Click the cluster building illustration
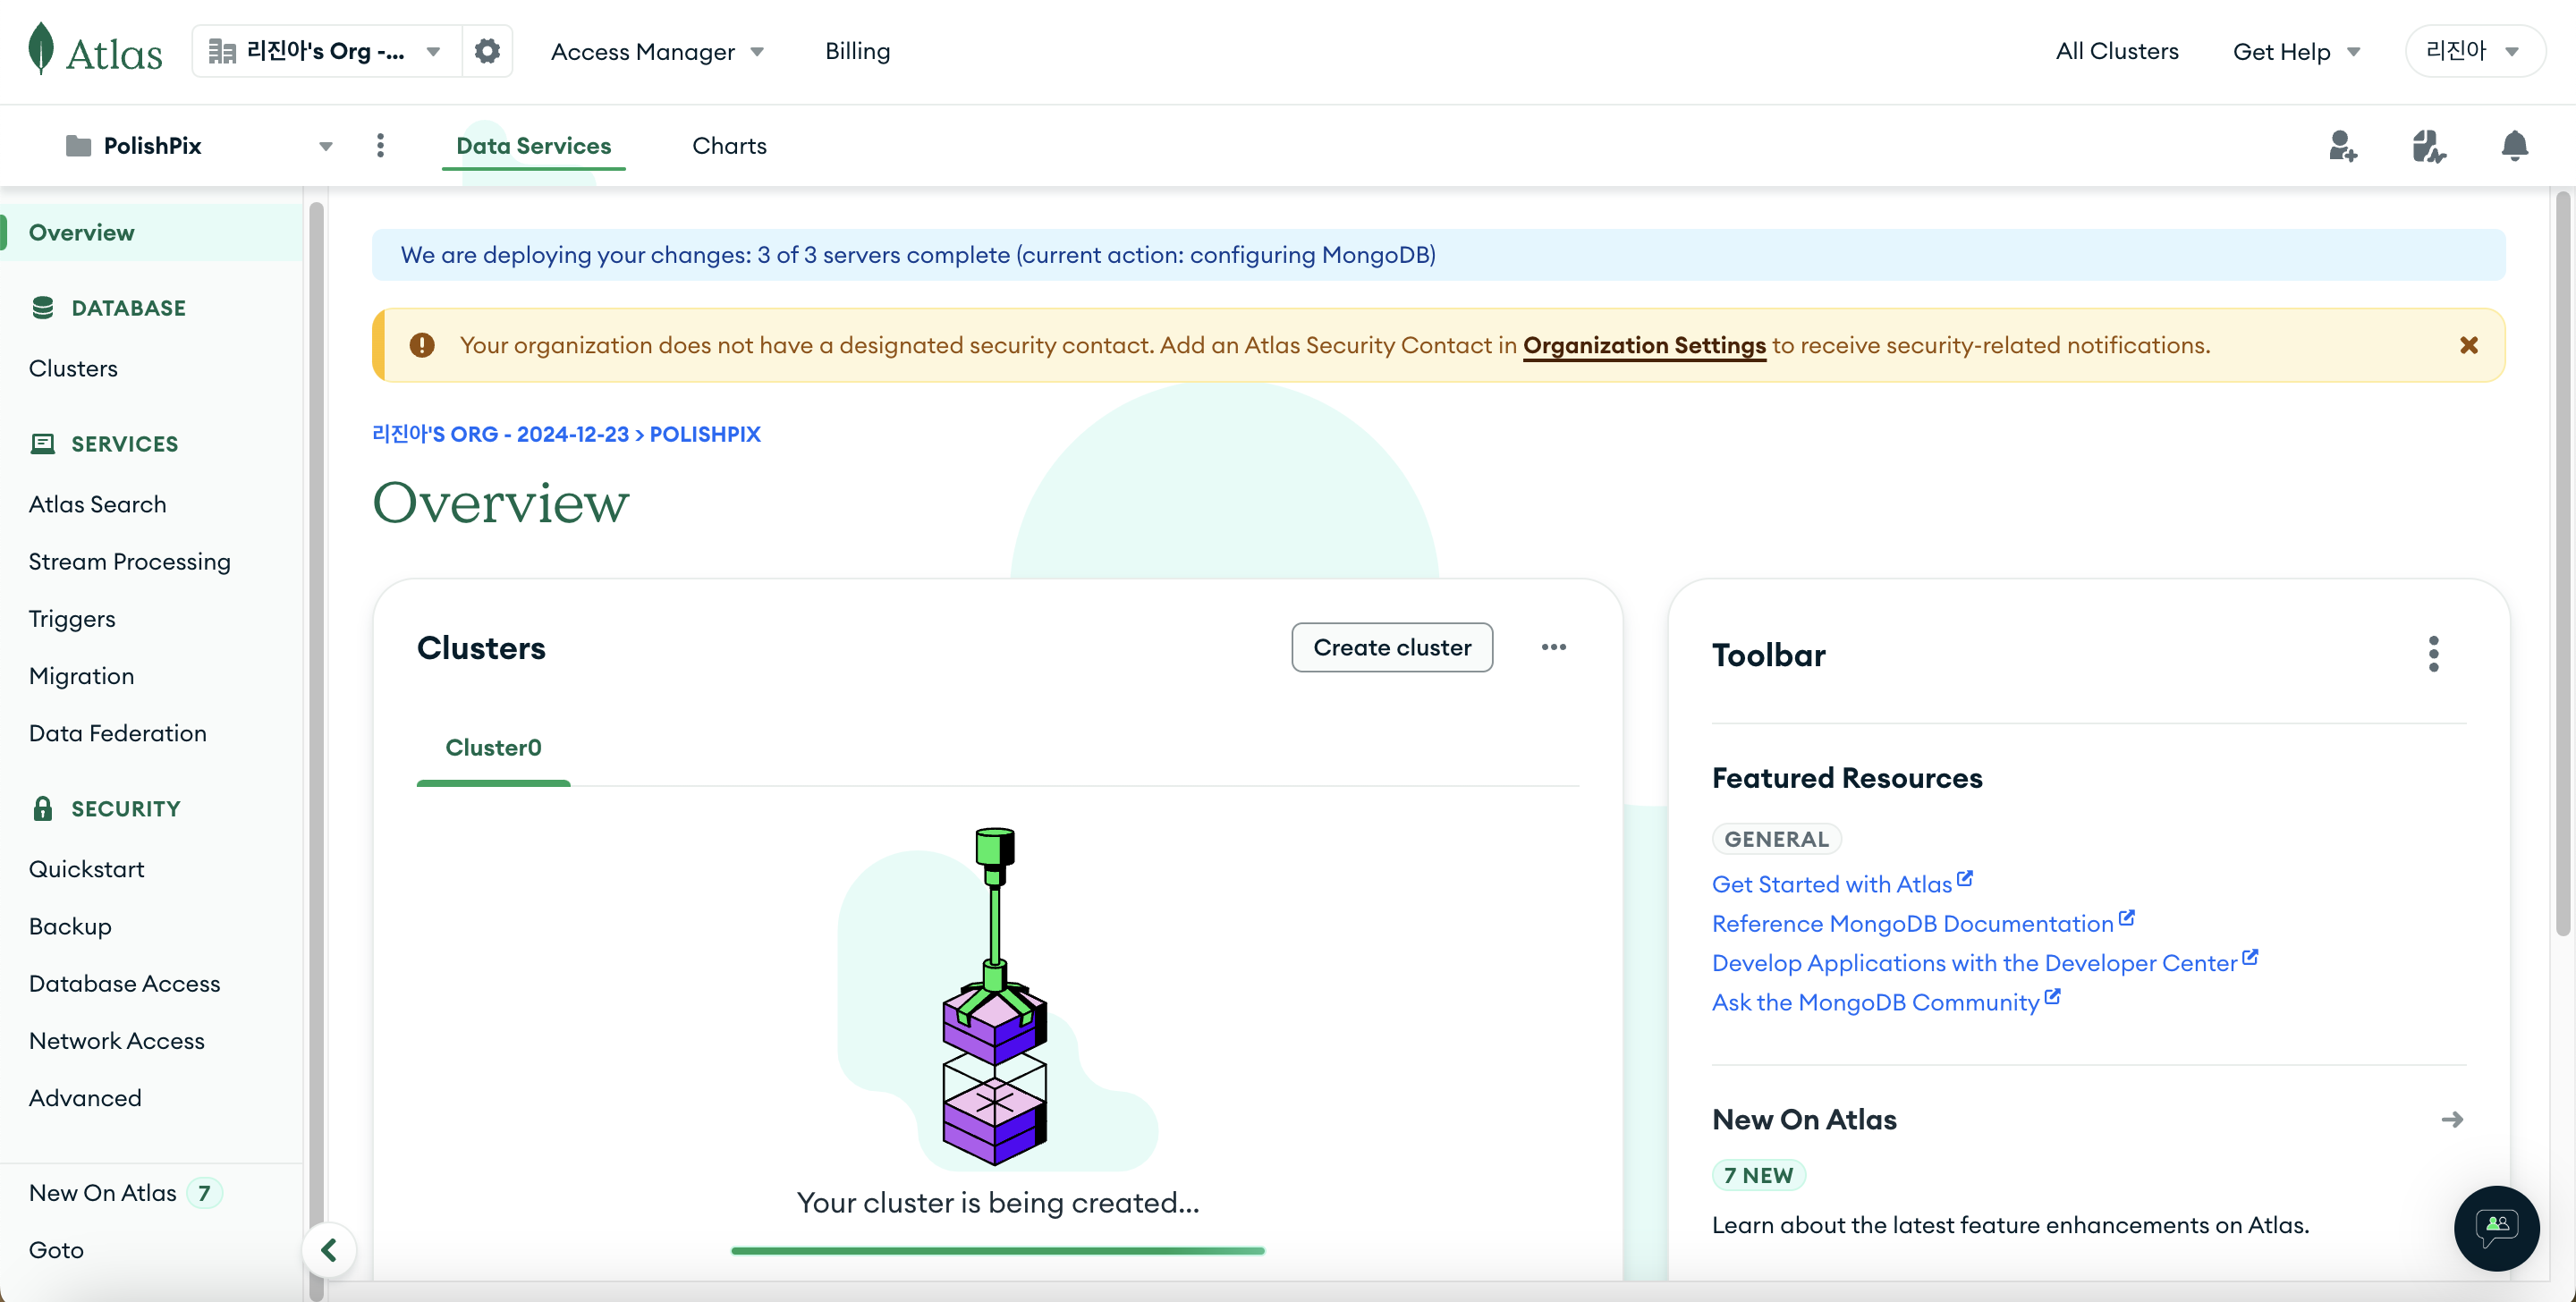The image size is (2576, 1302). click(996, 996)
